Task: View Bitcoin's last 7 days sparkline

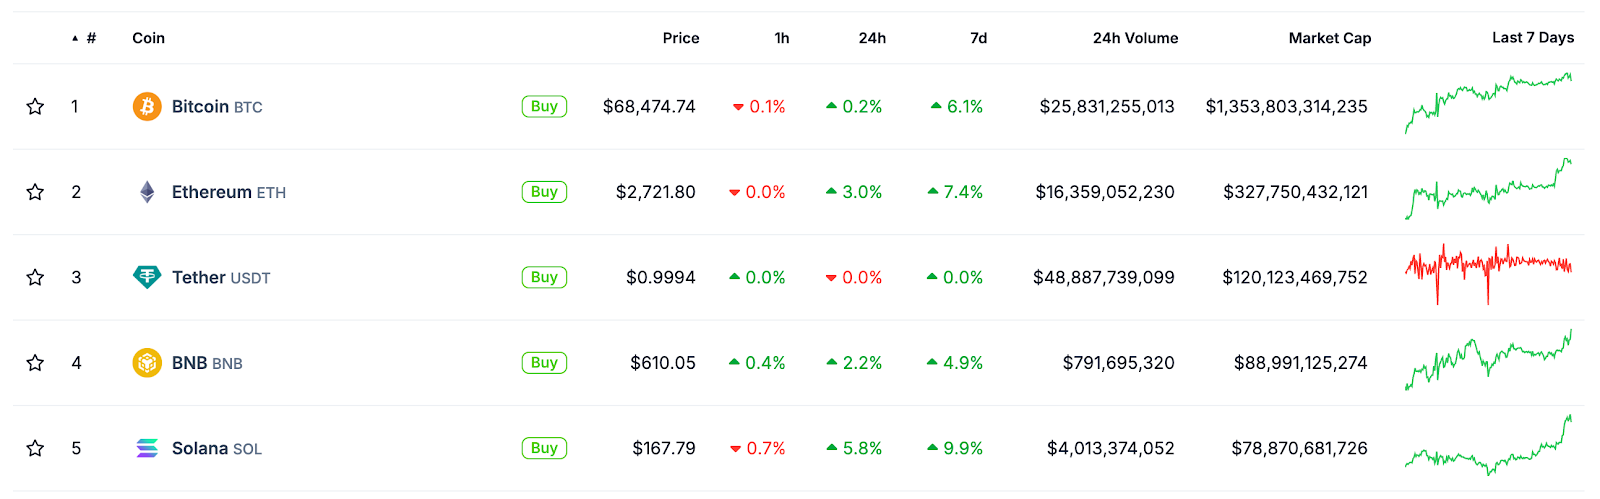Action: click(x=1488, y=103)
